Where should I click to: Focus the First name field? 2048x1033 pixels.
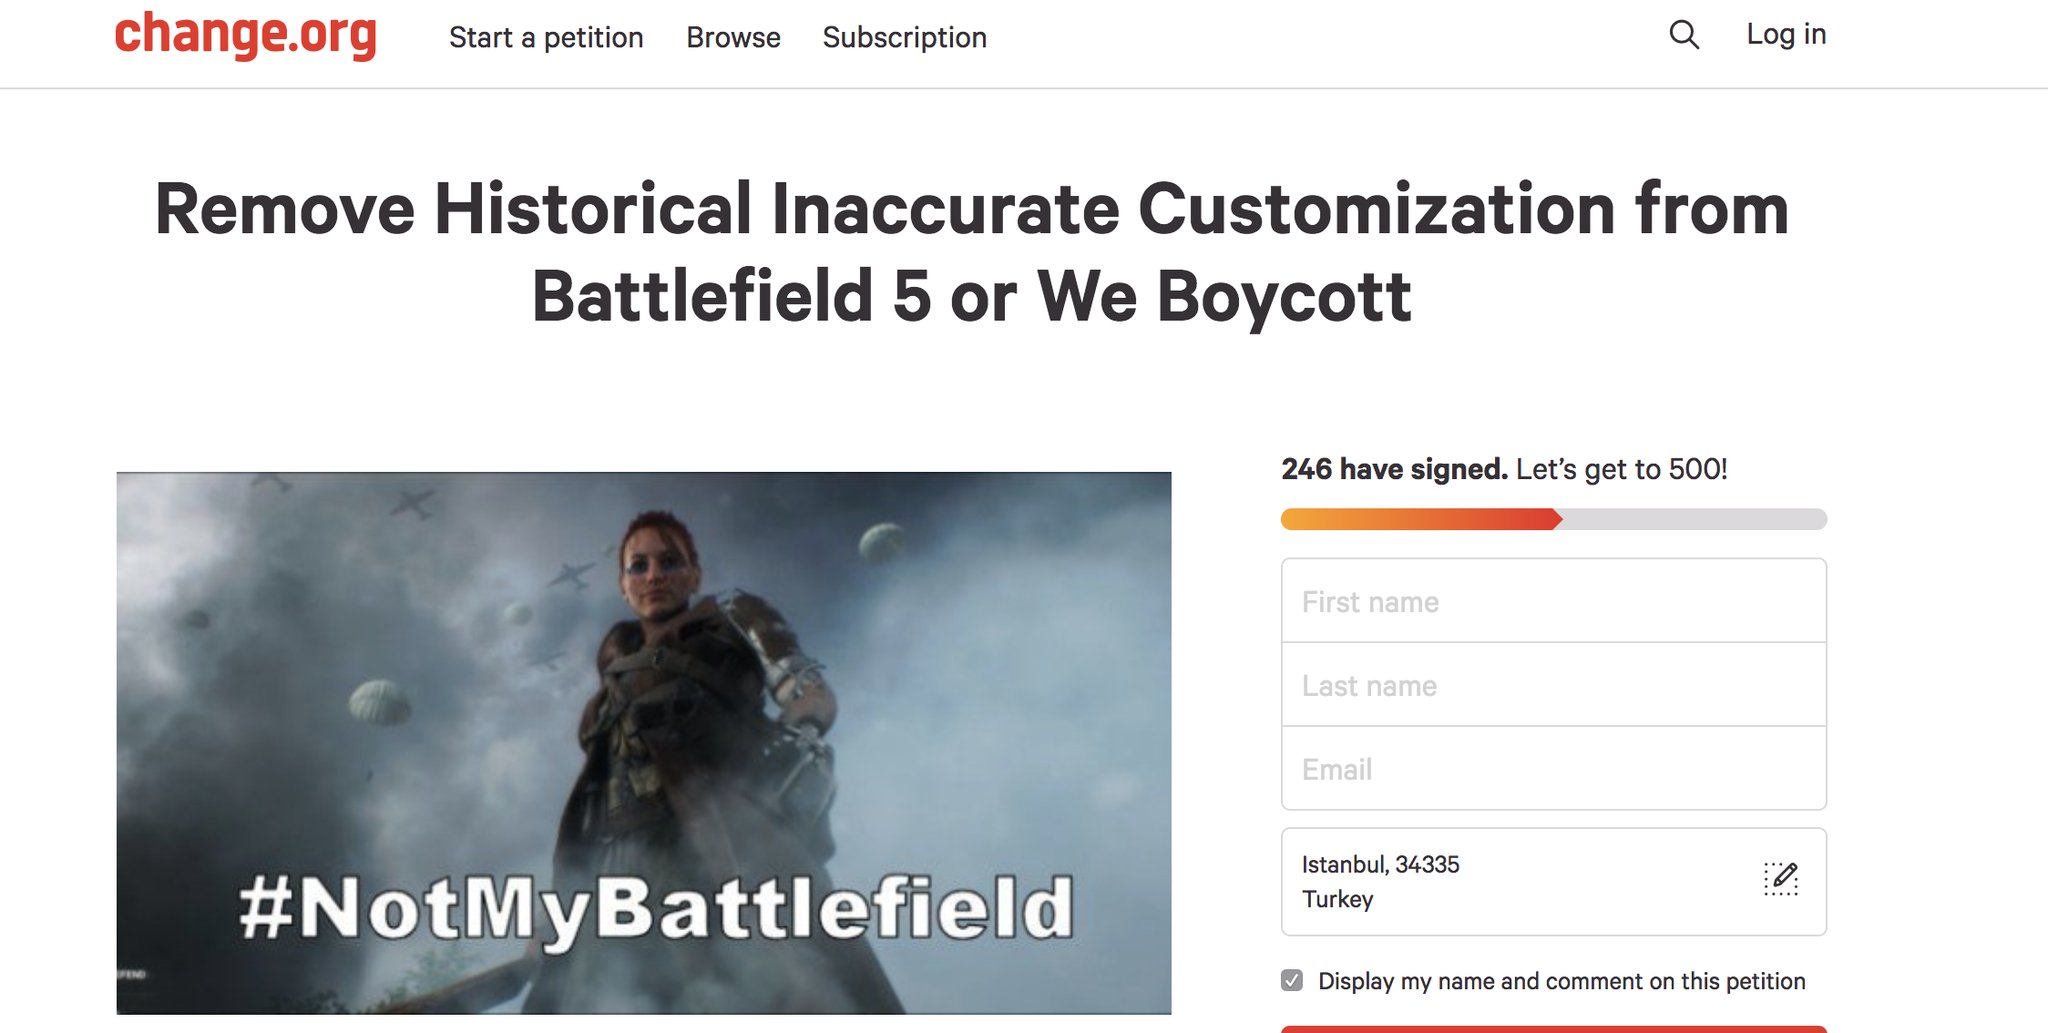click(1553, 602)
